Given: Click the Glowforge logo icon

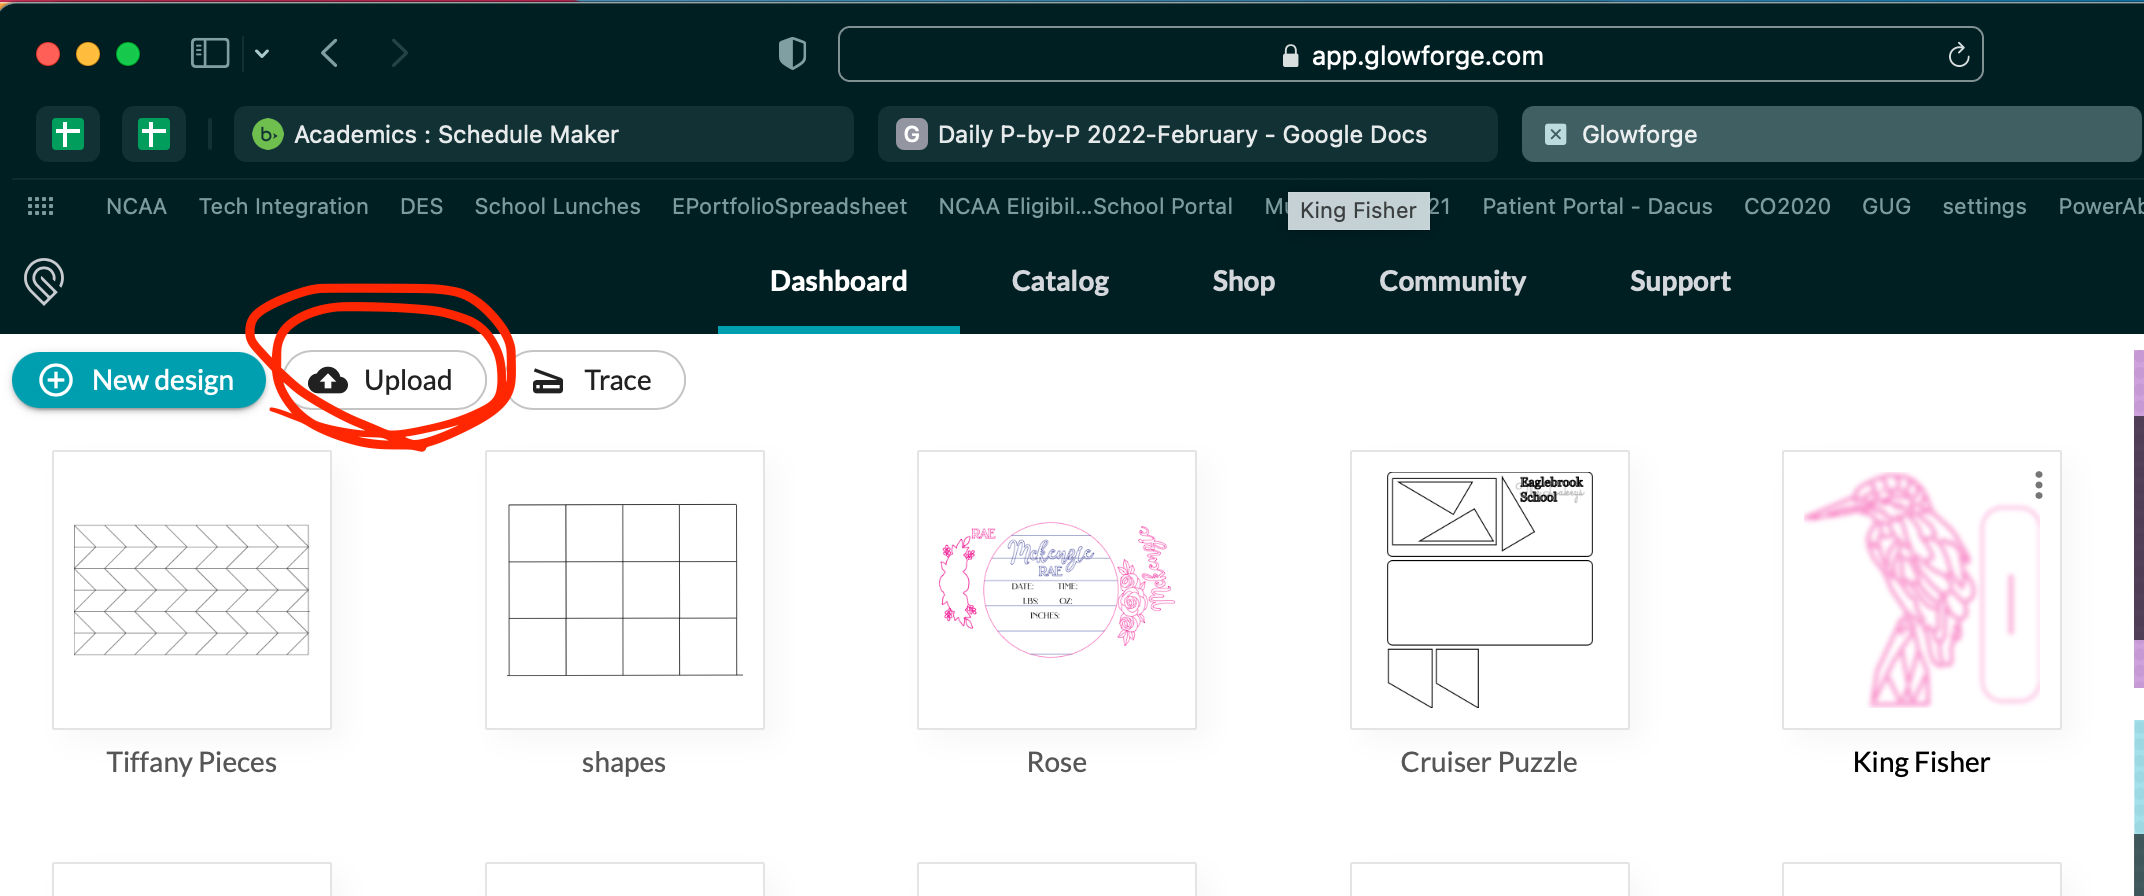Looking at the screenshot, I should point(44,281).
